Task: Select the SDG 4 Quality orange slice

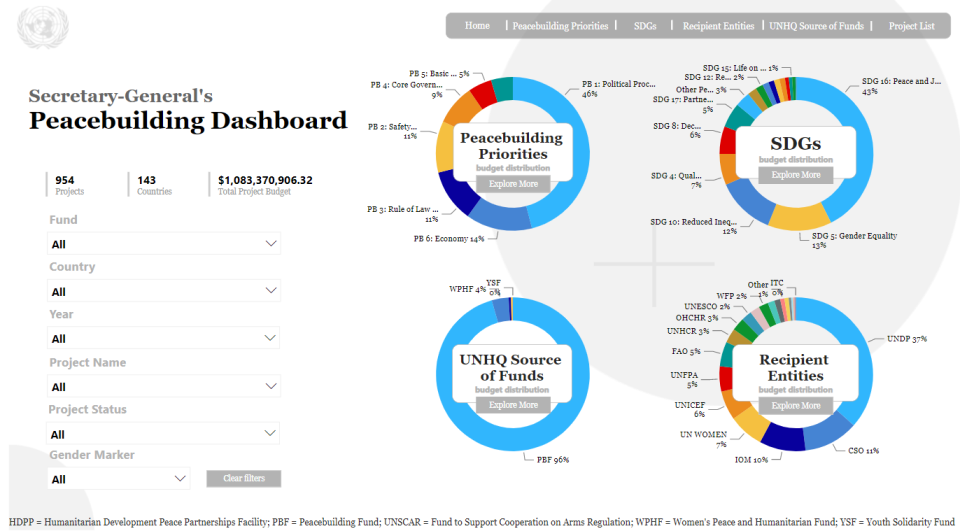Action: click(728, 168)
